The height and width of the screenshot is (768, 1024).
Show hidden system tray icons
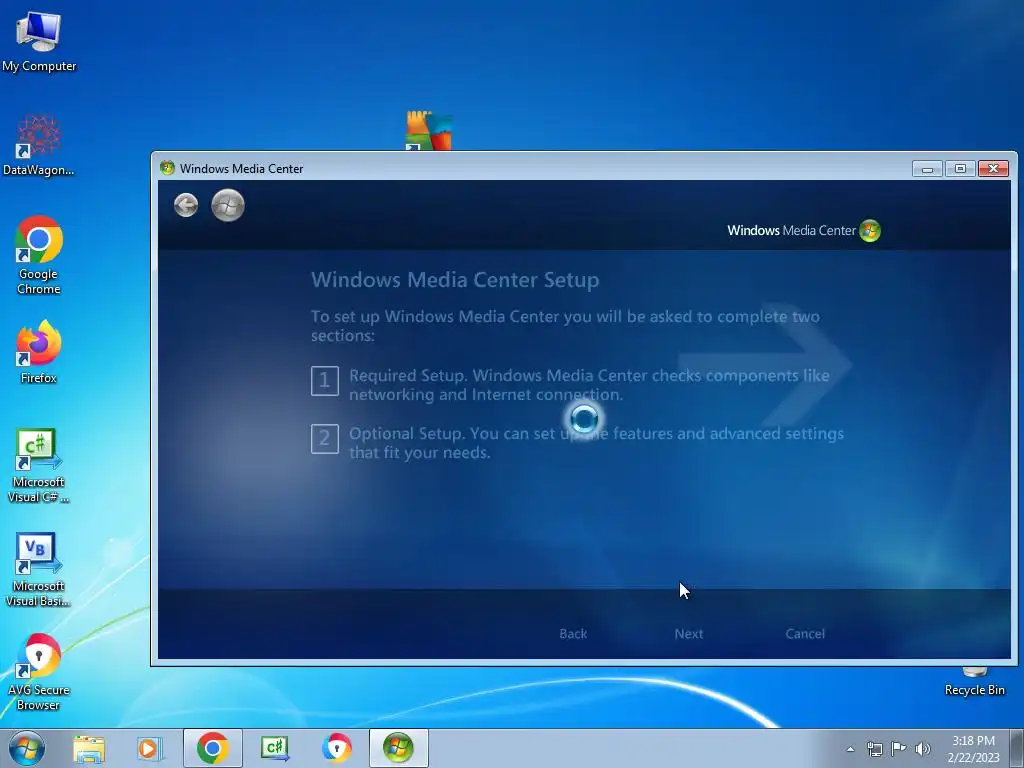(x=850, y=749)
